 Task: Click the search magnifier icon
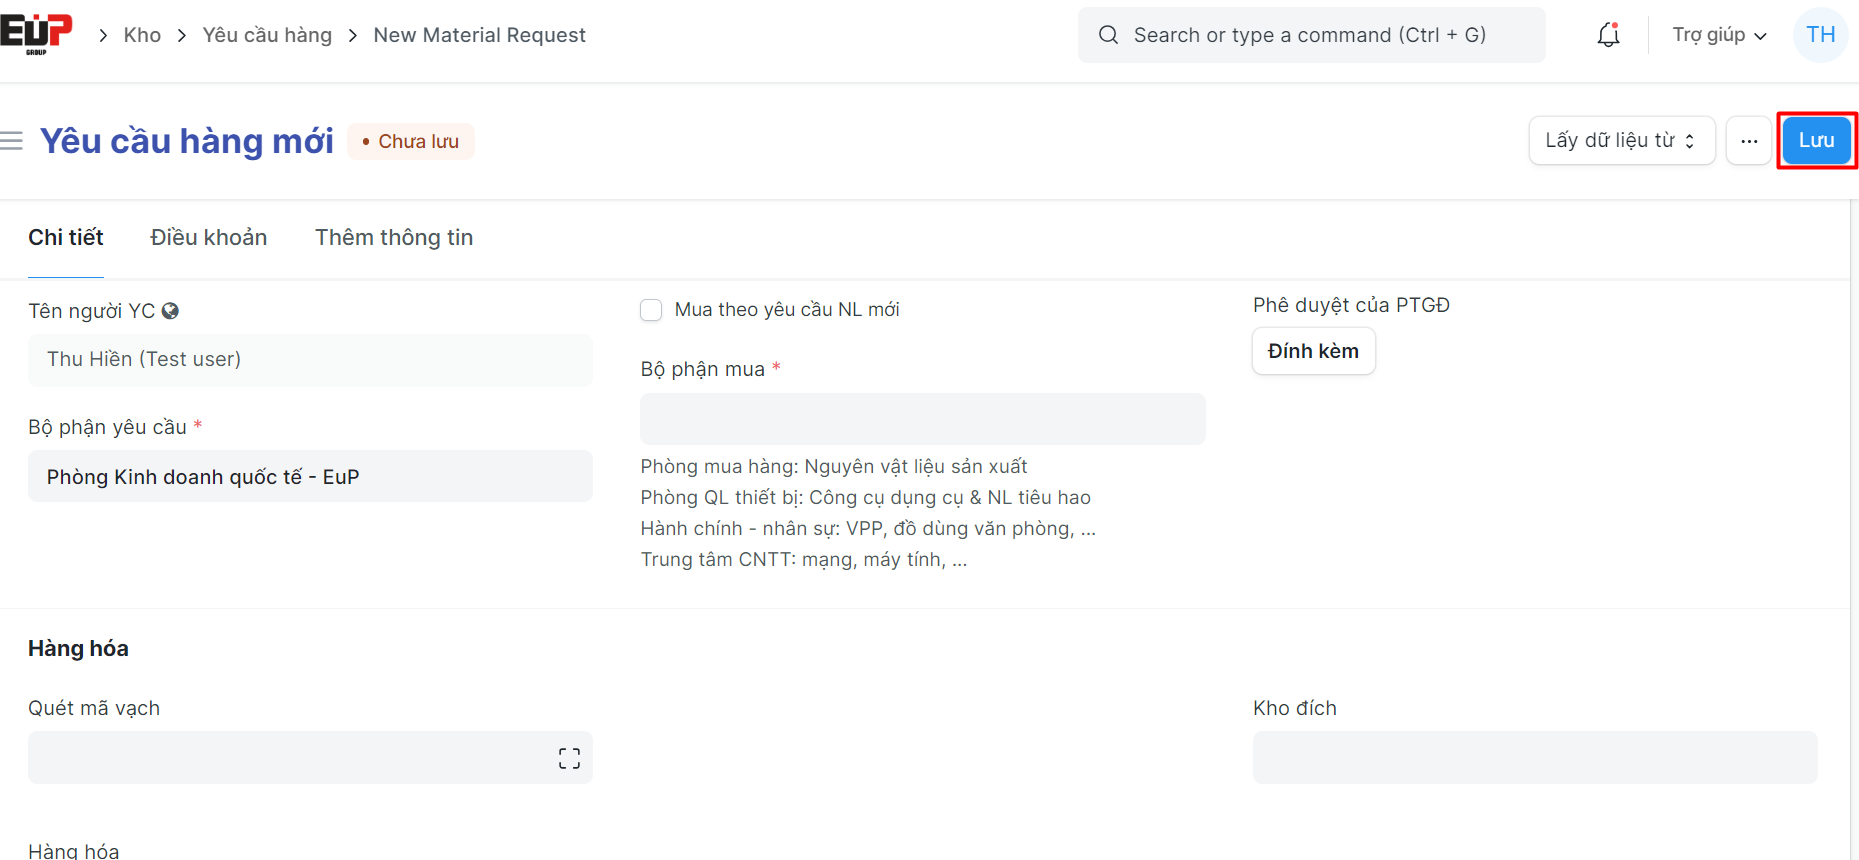click(1108, 35)
